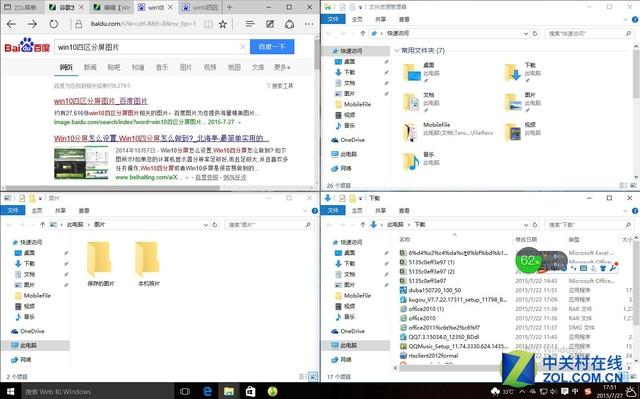The image size is (640, 399).
Task: Open Edge More actions ellipsis
Action: (x=309, y=24)
